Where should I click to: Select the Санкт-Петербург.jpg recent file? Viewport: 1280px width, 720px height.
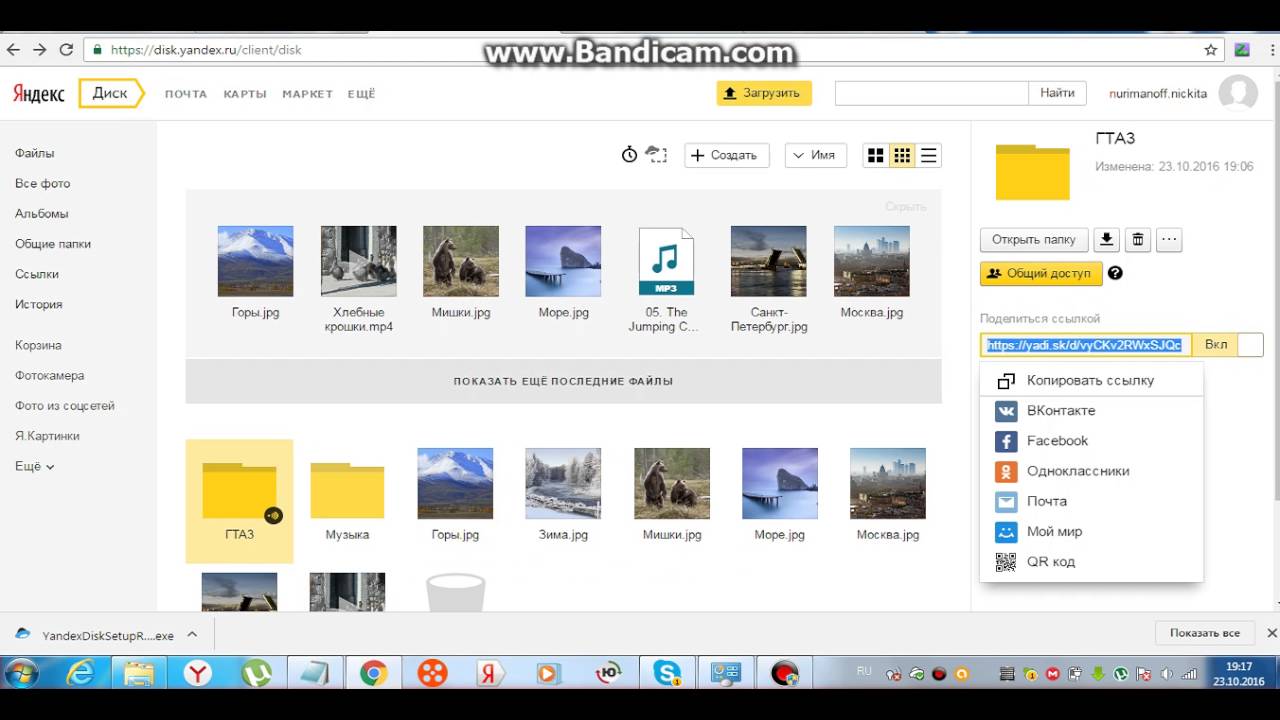point(769,279)
